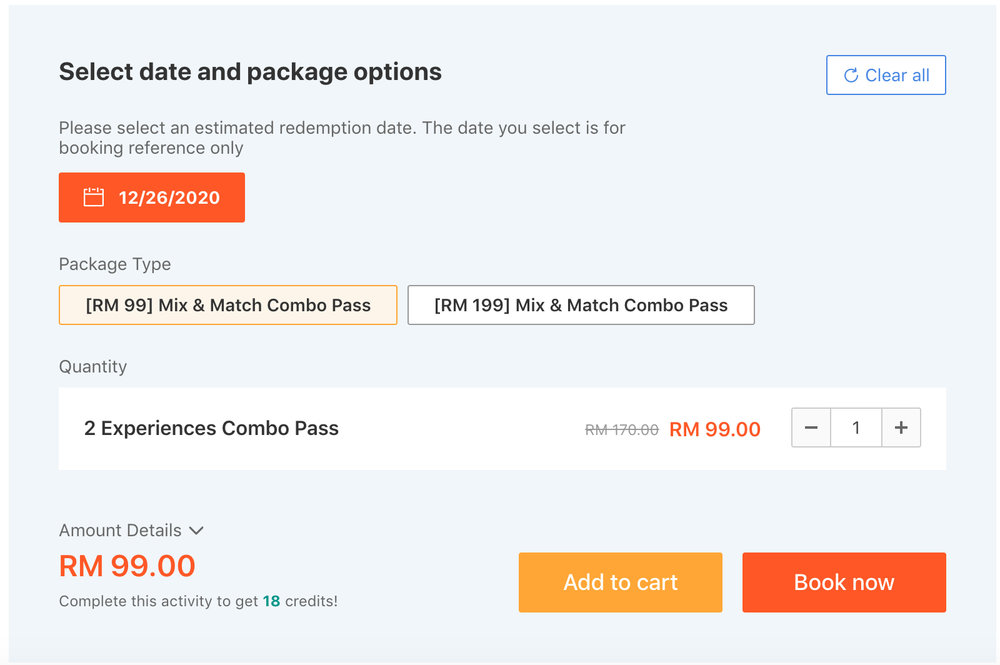
Task: Click the crossed-out RM 170.00 price
Action: pyautogui.click(x=621, y=430)
